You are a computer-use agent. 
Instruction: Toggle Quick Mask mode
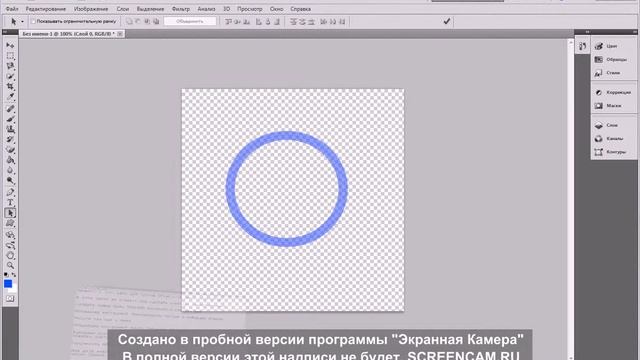coord(10,299)
